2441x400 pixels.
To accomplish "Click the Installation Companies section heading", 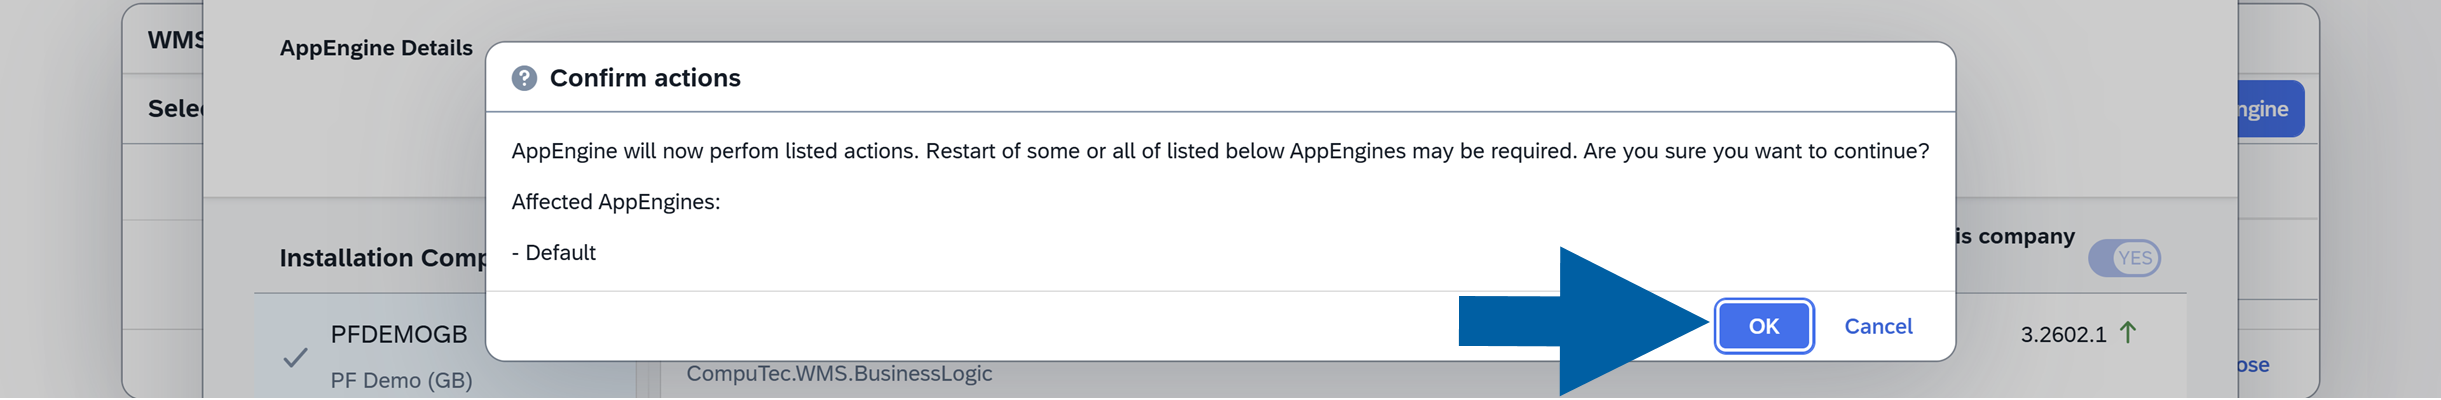I will pyautogui.click(x=382, y=258).
